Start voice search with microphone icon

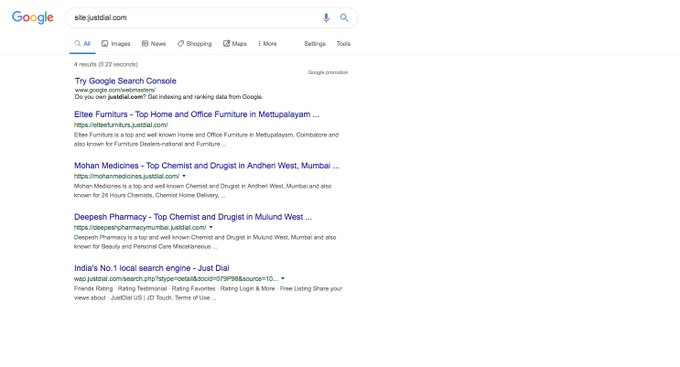click(x=326, y=18)
